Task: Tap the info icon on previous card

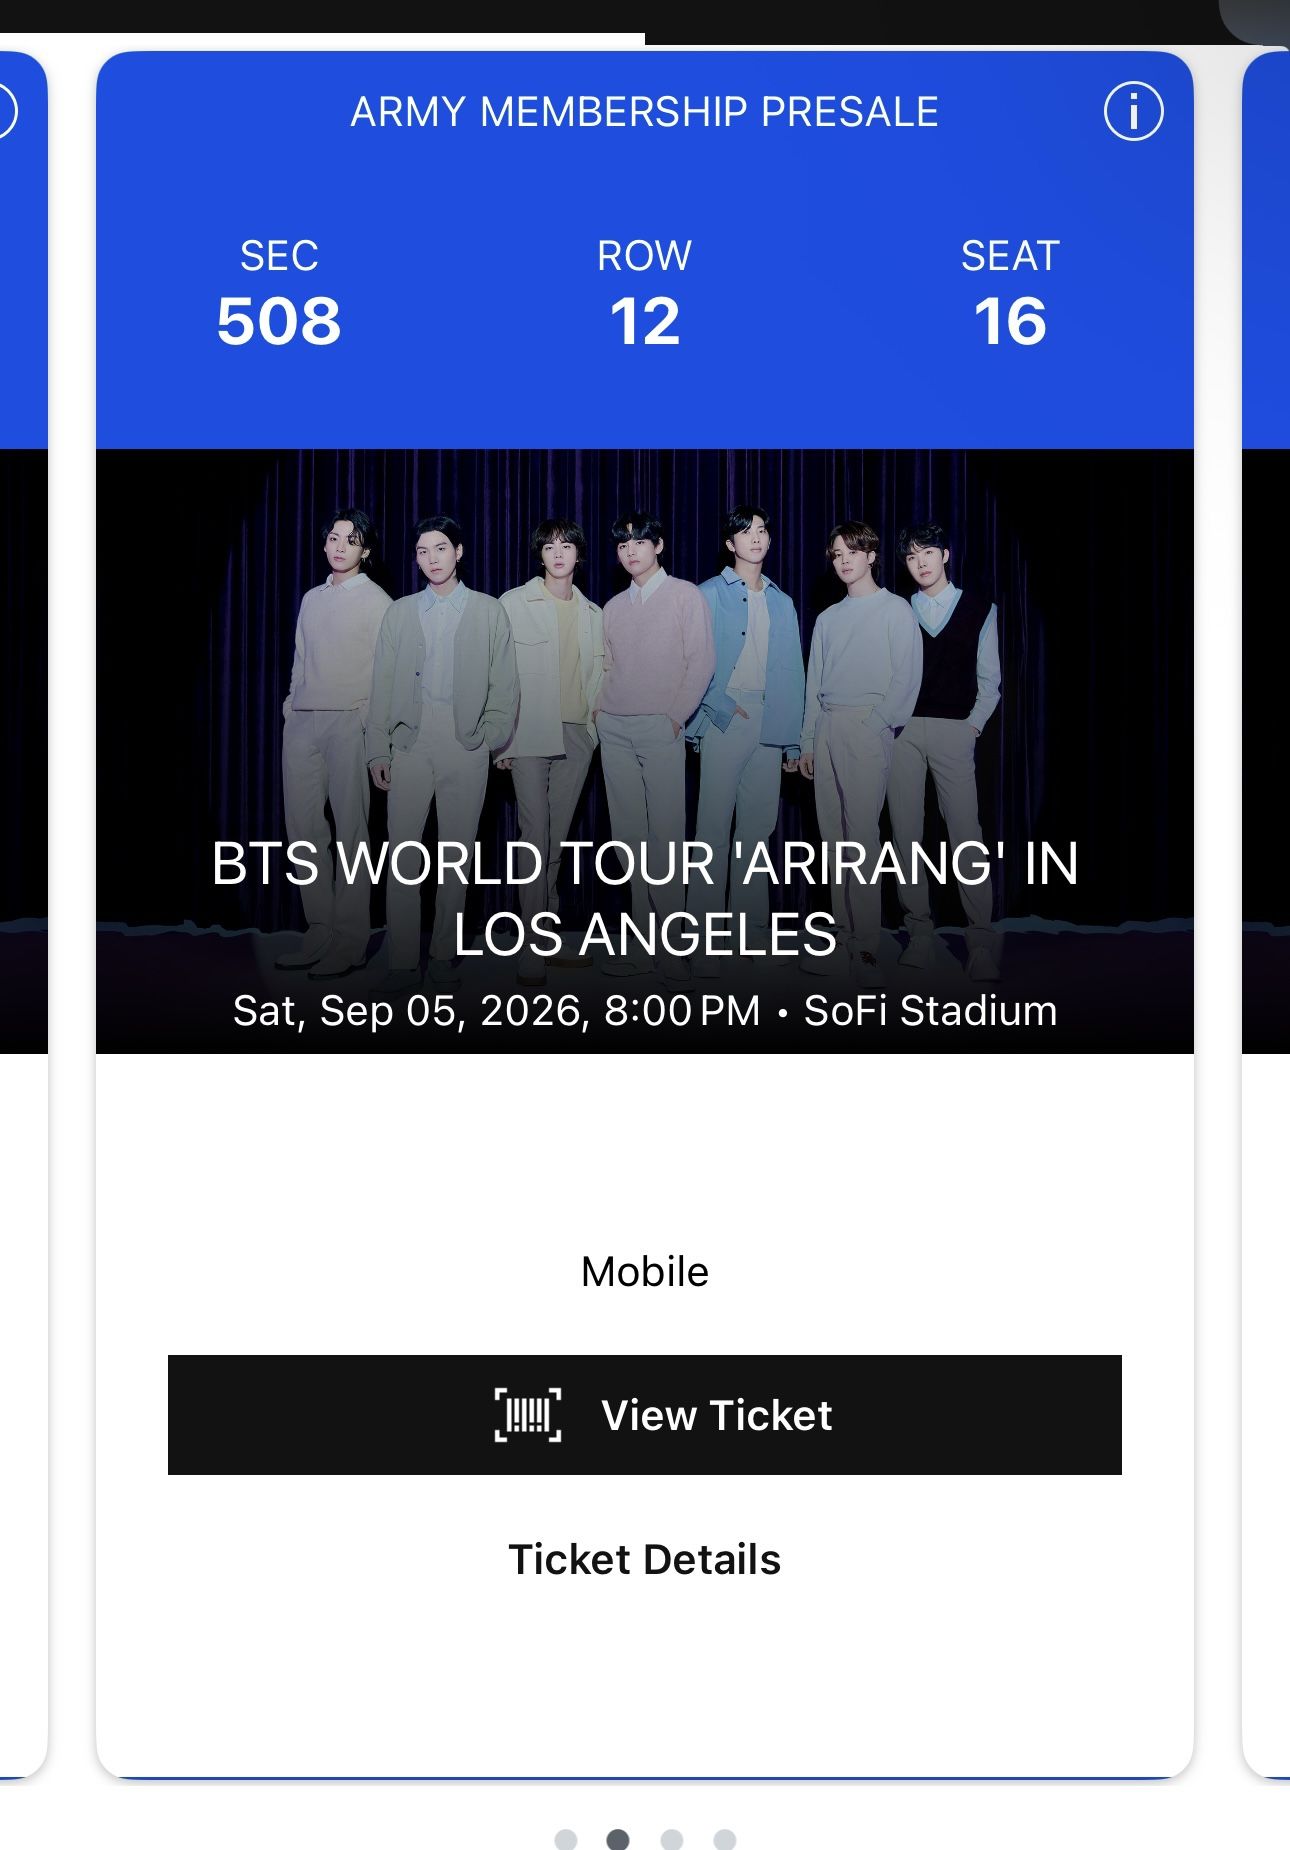Action: pos(5,111)
